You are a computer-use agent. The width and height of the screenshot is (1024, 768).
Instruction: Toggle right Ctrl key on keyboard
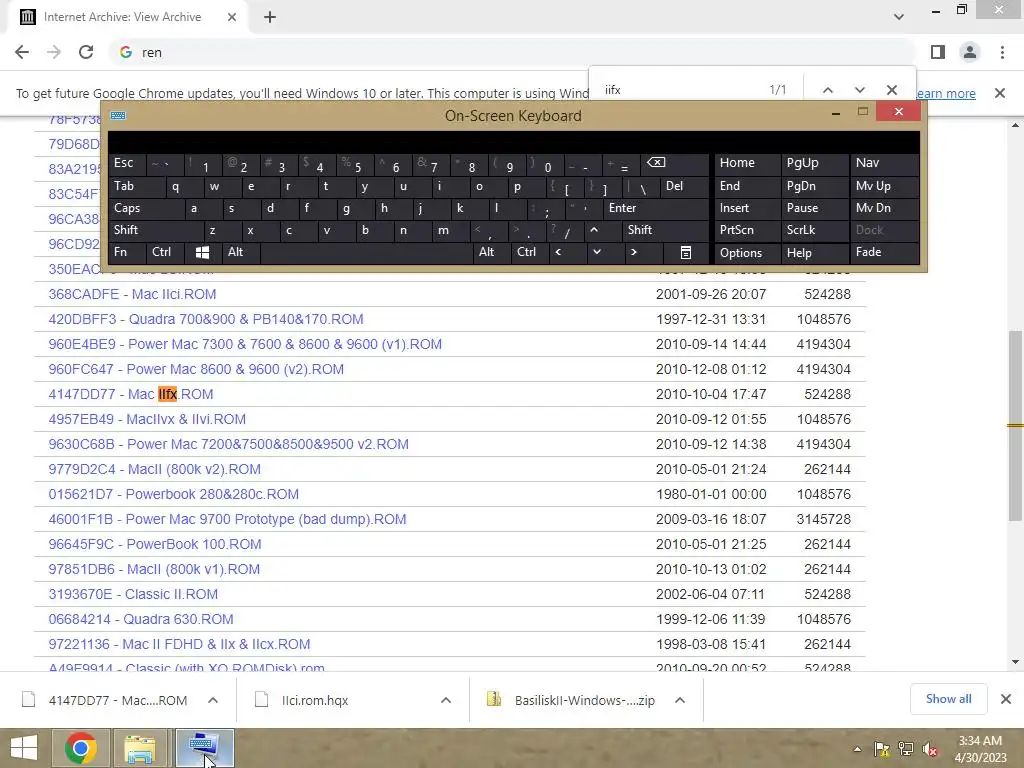pyautogui.click(x=530, y=252)
